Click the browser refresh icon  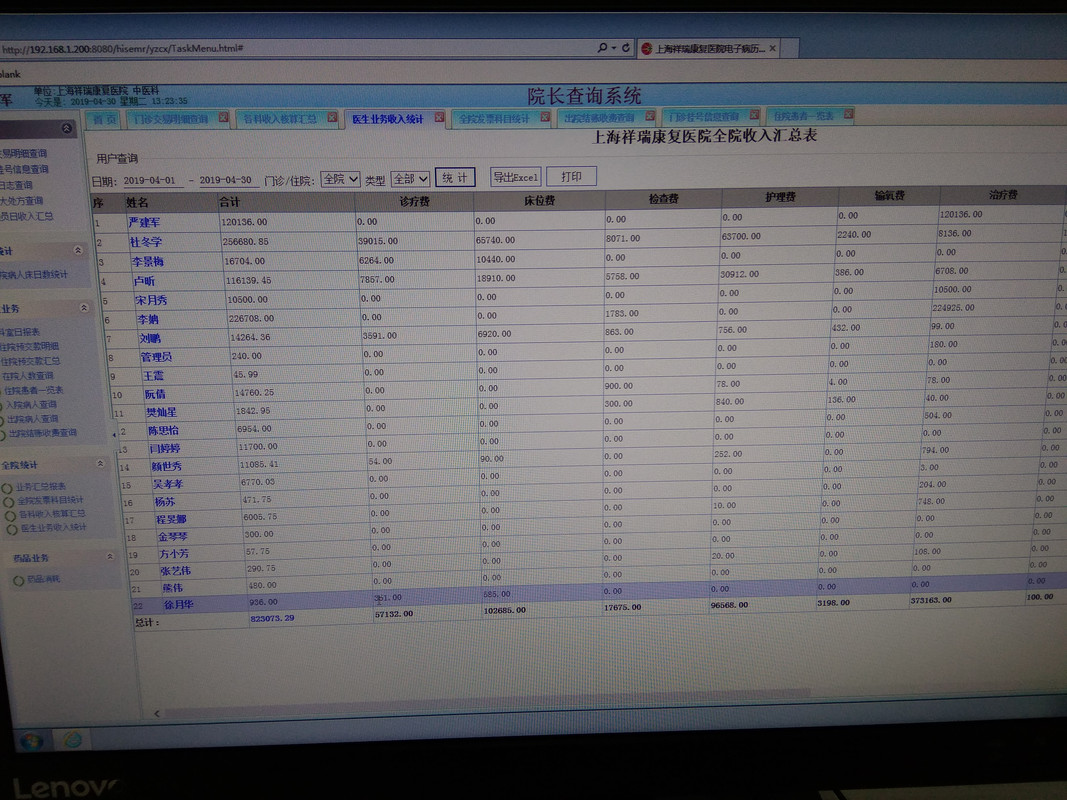click(x=625, y=48)
